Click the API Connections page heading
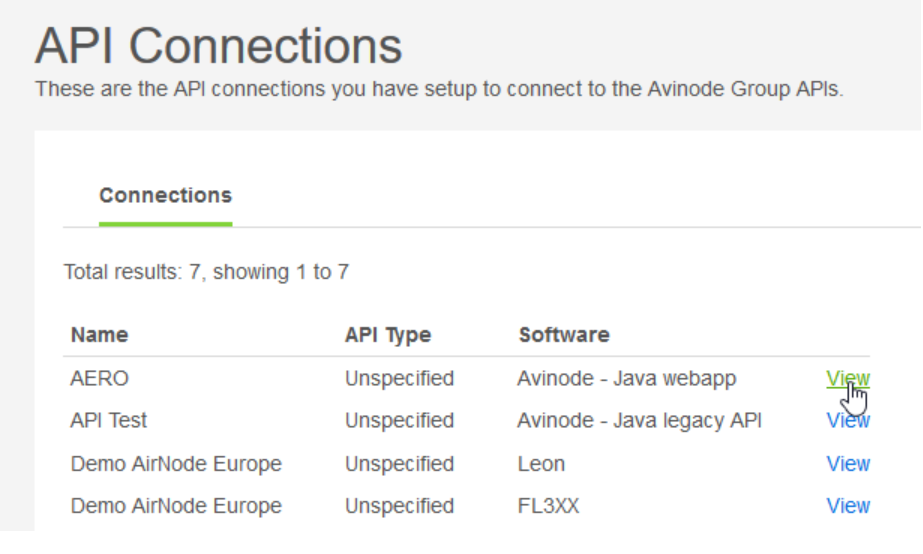 coord(218,46)
